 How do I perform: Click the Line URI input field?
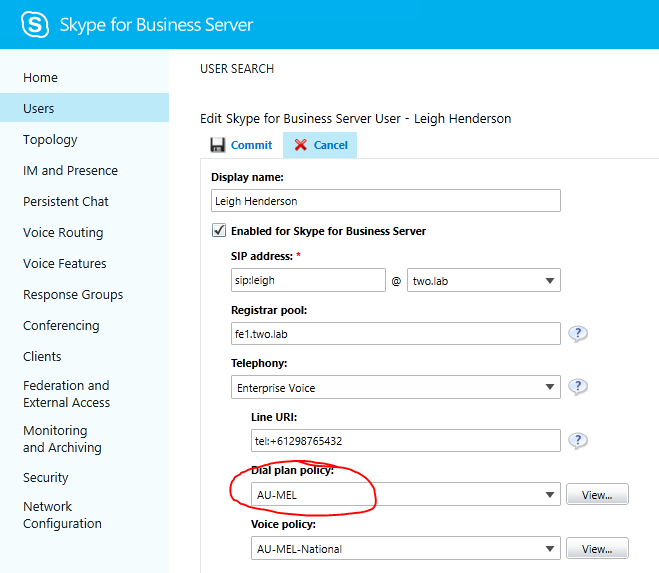pos(405,441)
